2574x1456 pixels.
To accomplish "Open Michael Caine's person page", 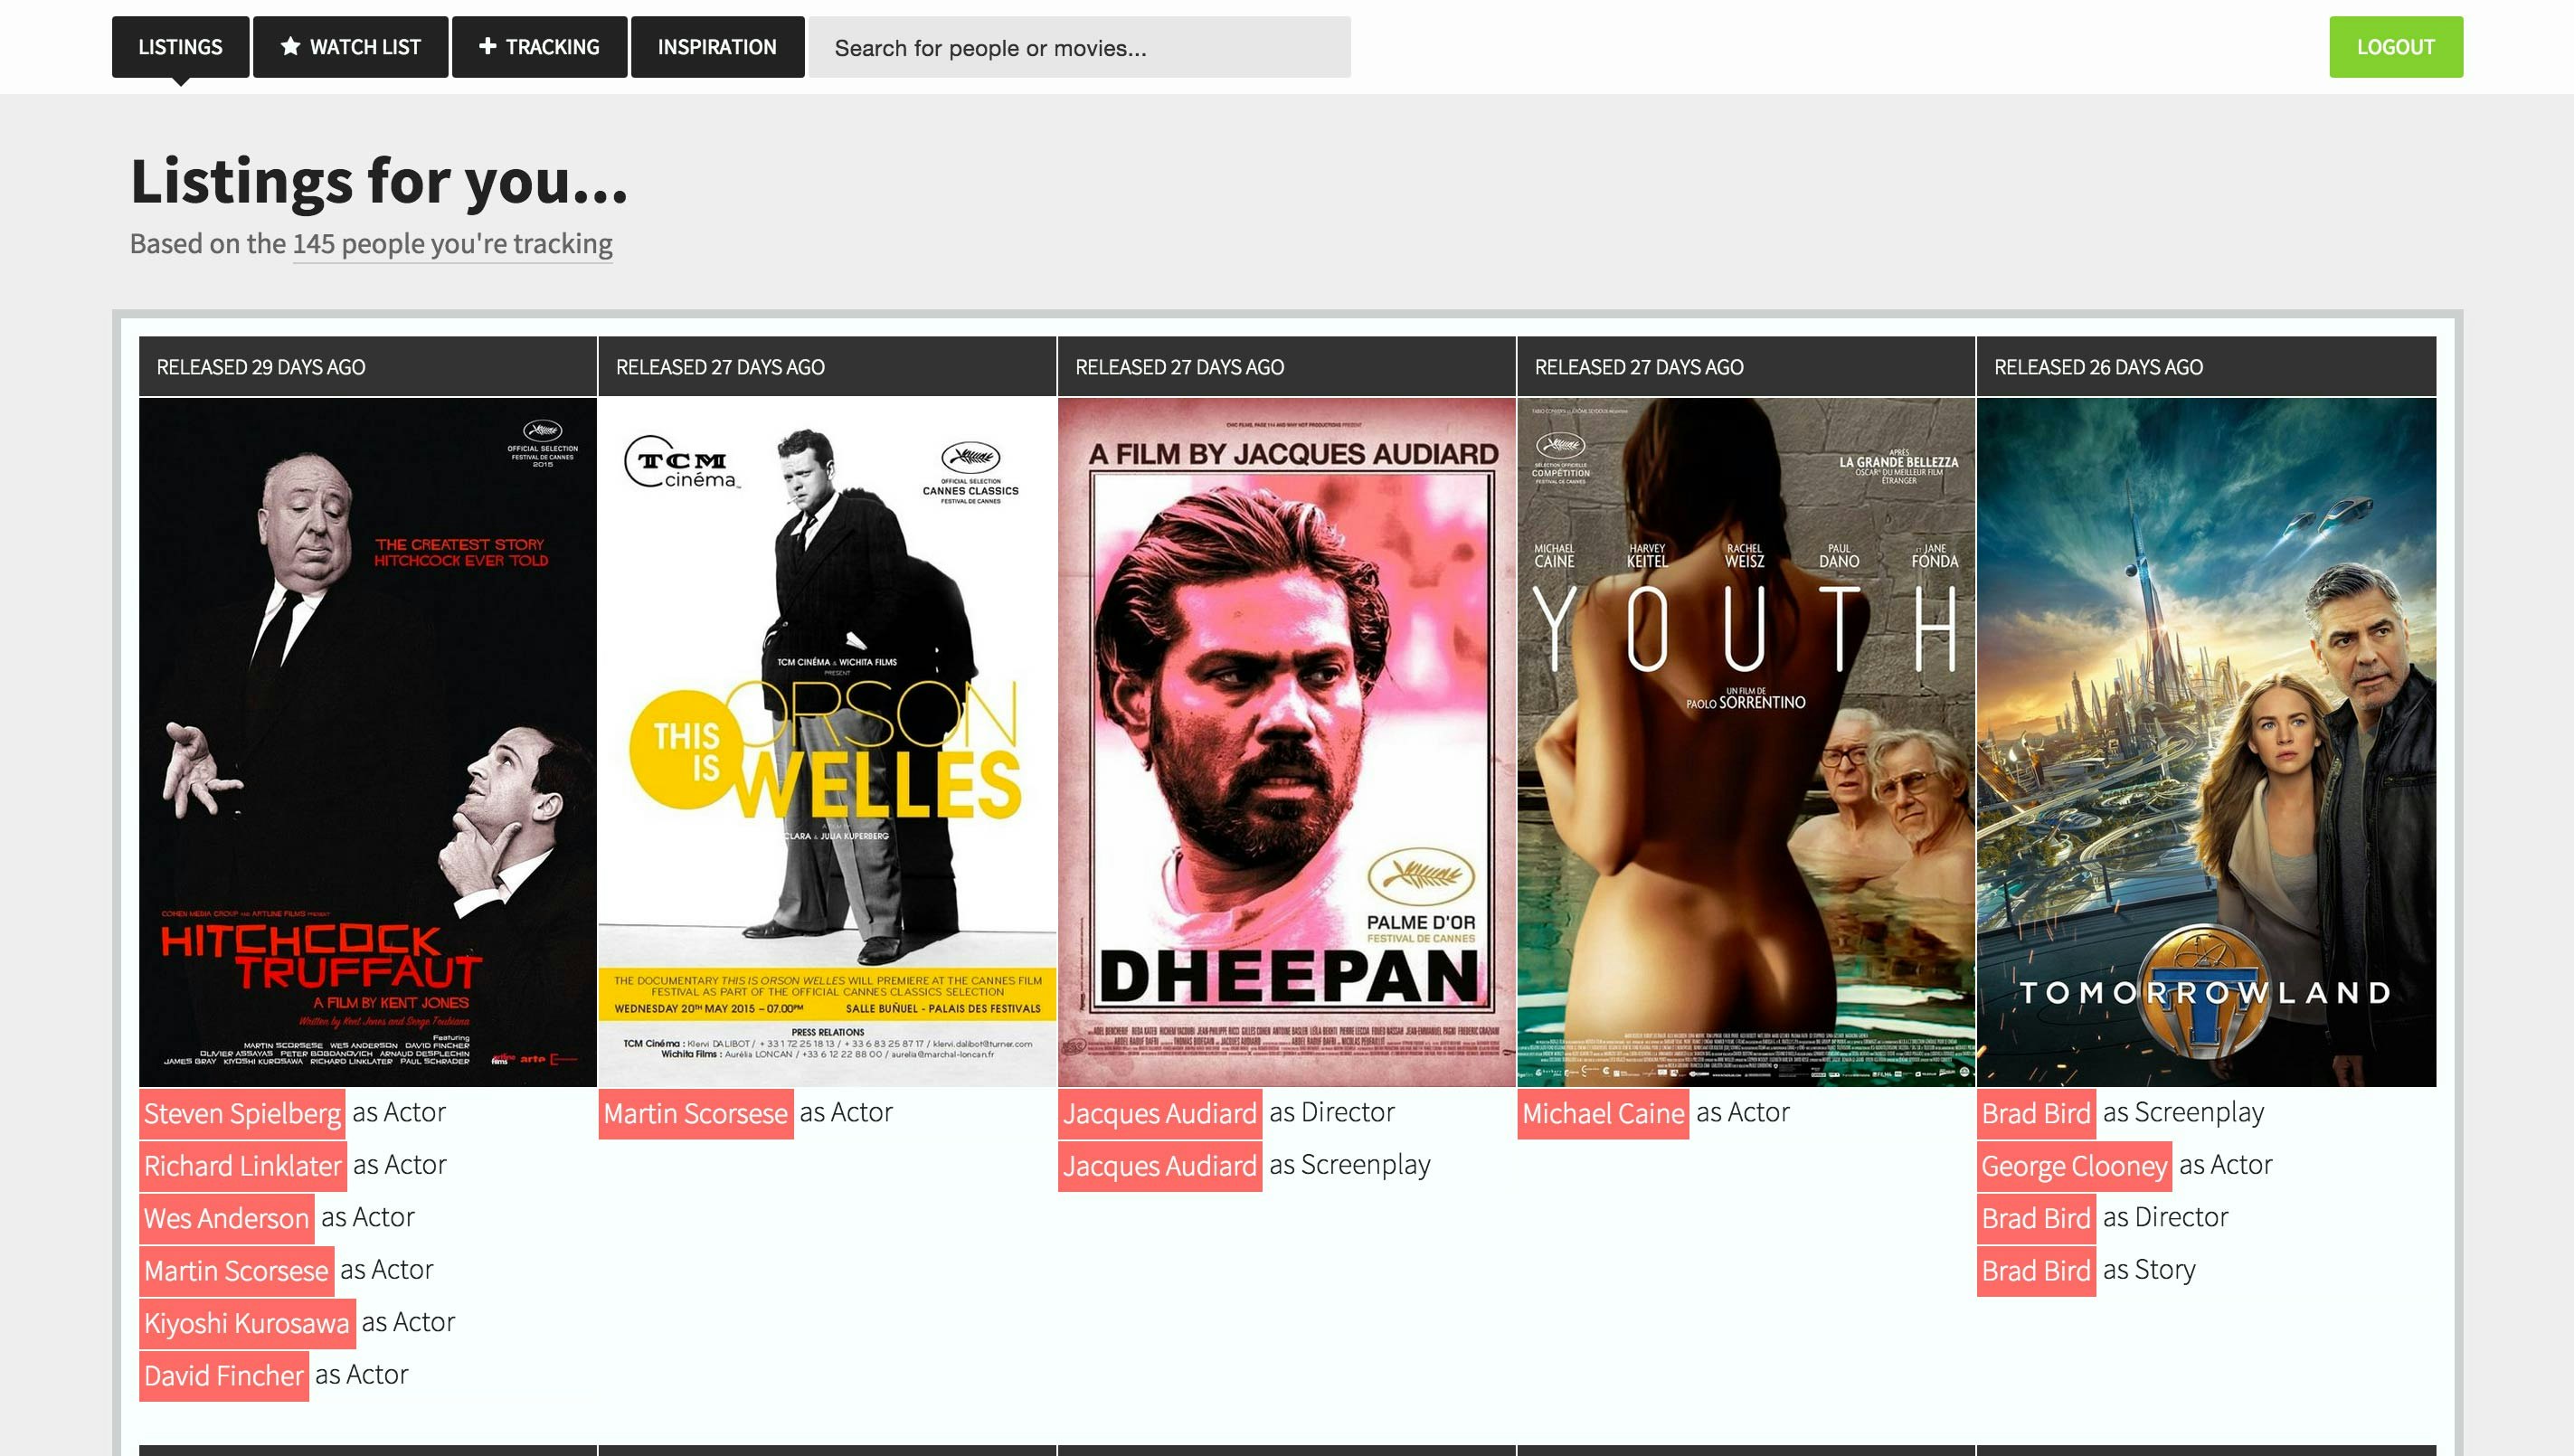I will coord(1602,1113).
